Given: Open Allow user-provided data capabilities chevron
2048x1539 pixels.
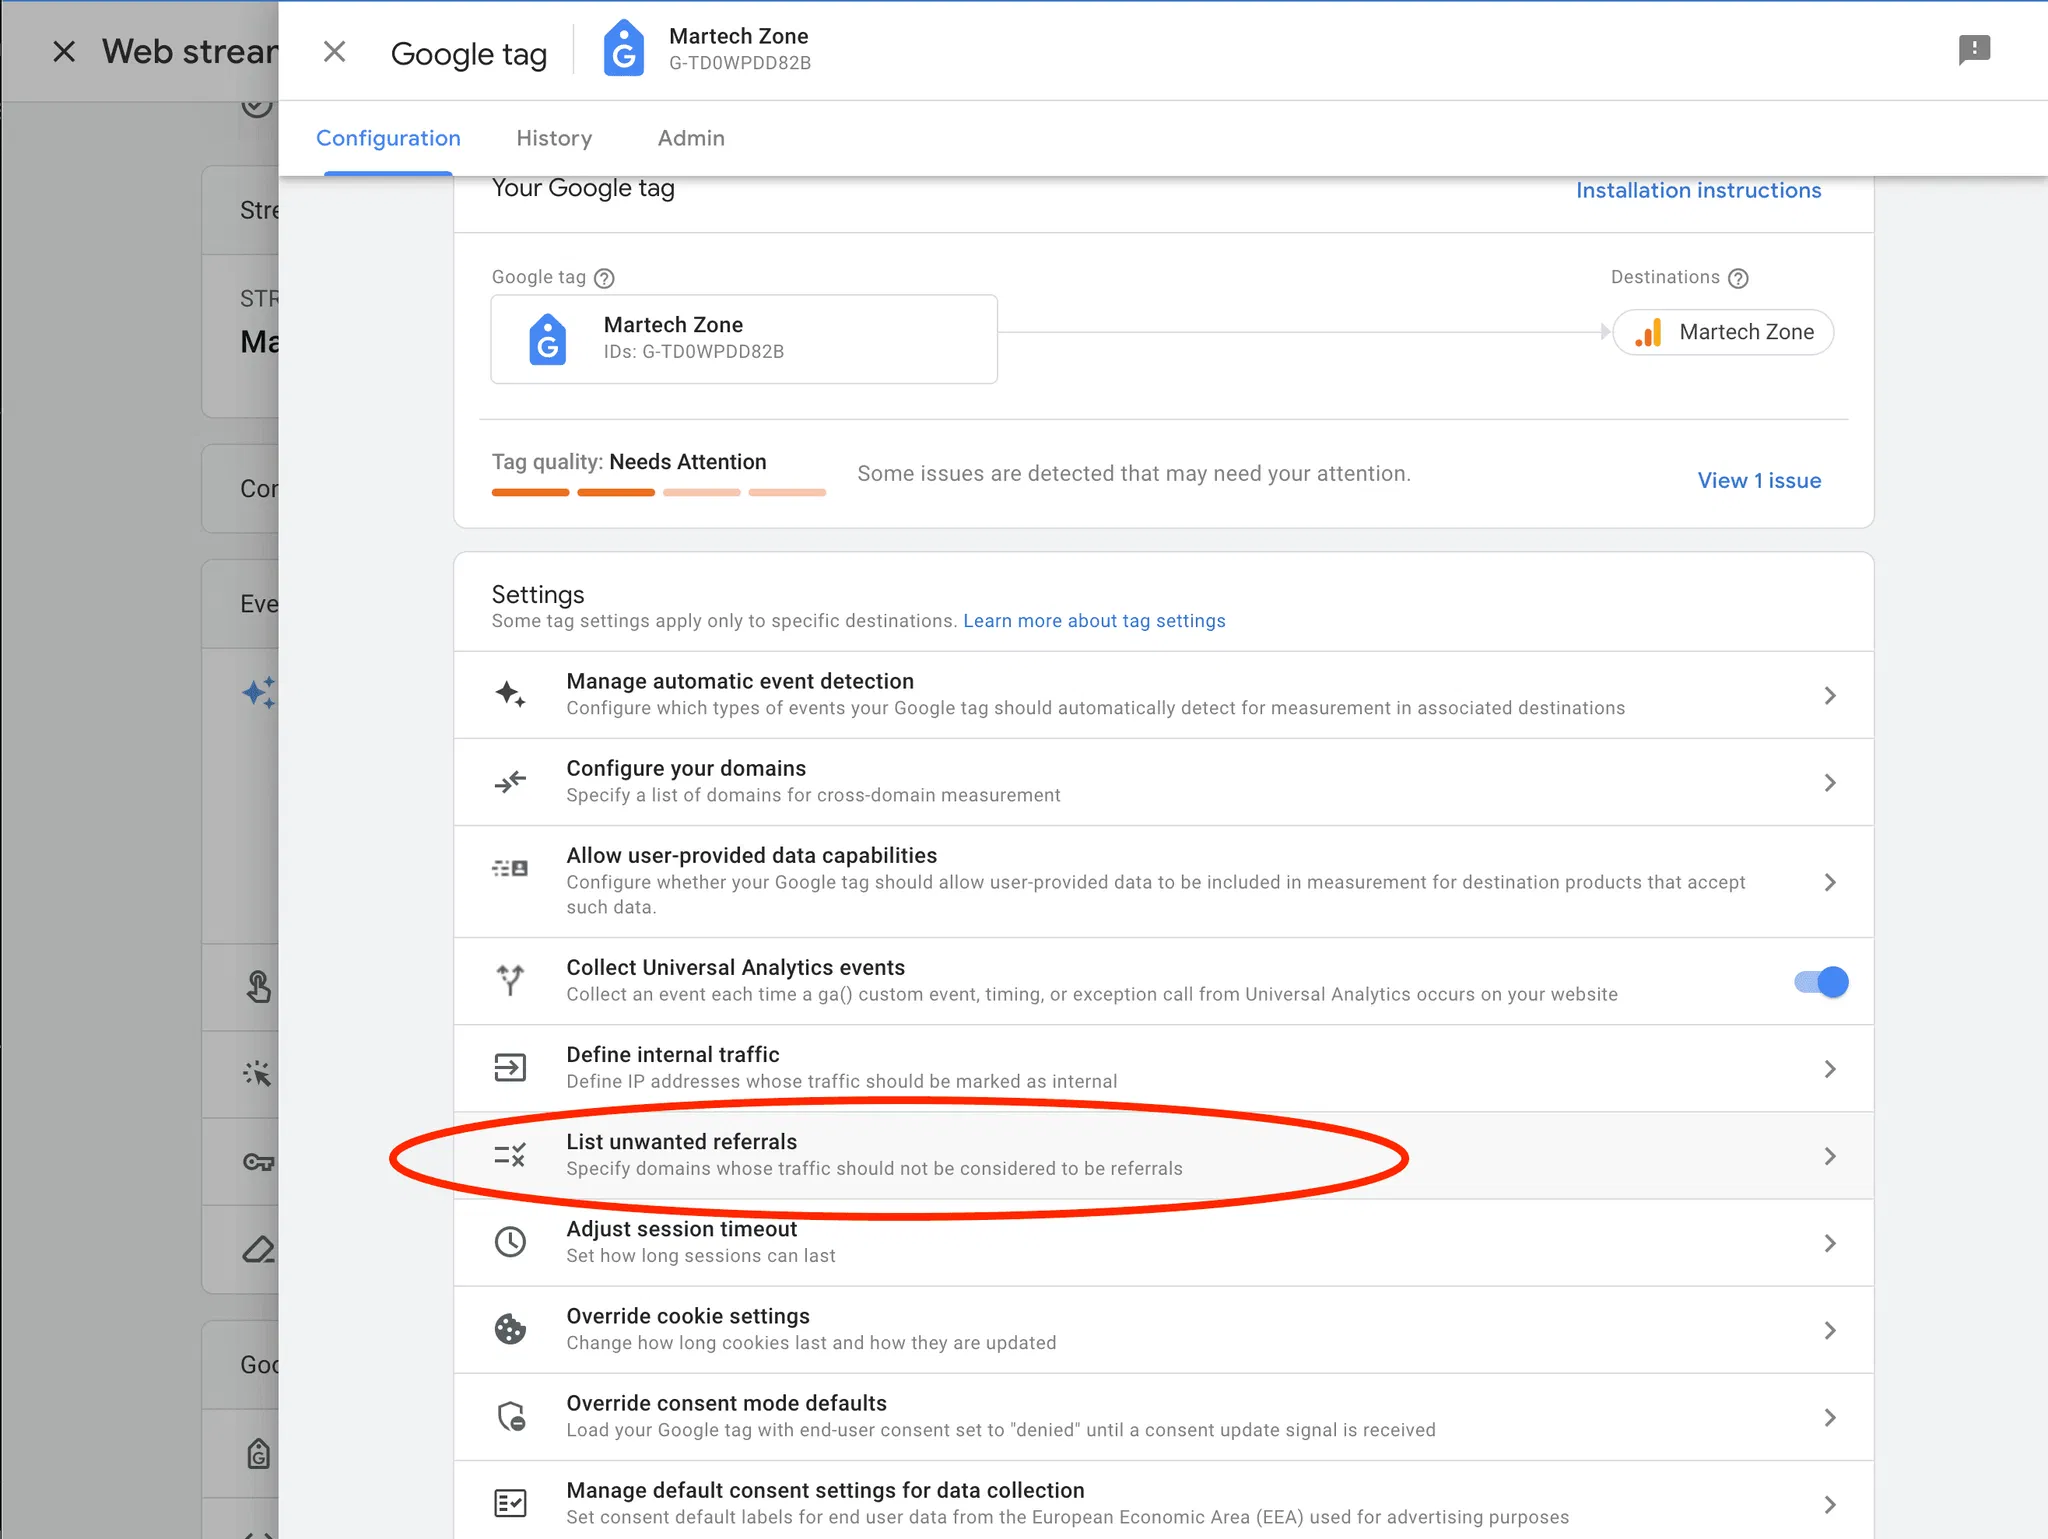Looking at the screenshot, I should 1829,882.
